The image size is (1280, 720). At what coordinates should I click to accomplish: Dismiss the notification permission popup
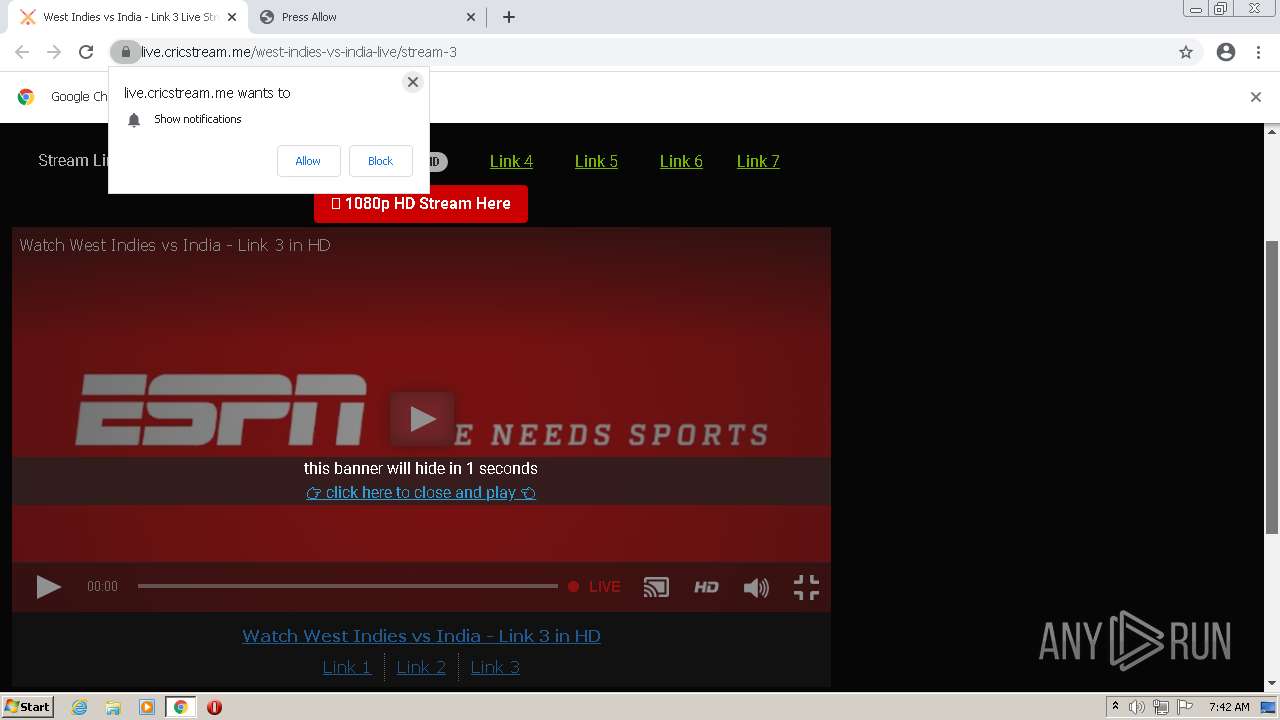[x=412, y=82]
